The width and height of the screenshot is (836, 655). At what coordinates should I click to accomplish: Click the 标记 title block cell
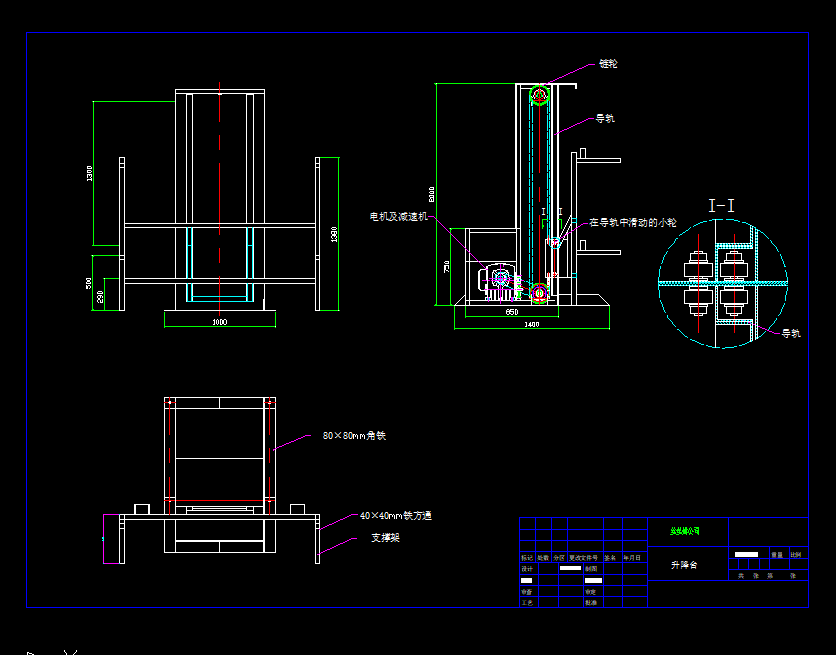tap(527, 557)
